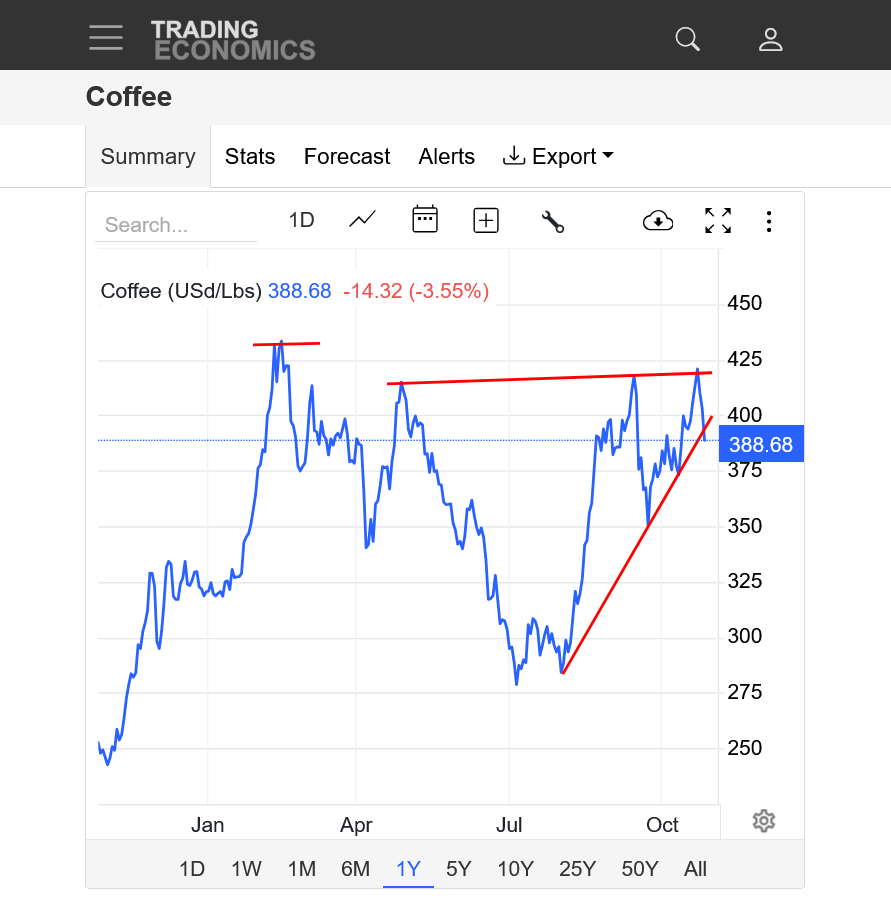891x901 pixels.
Task: Click the chart Search input field
Action: (x=175, y=225)
